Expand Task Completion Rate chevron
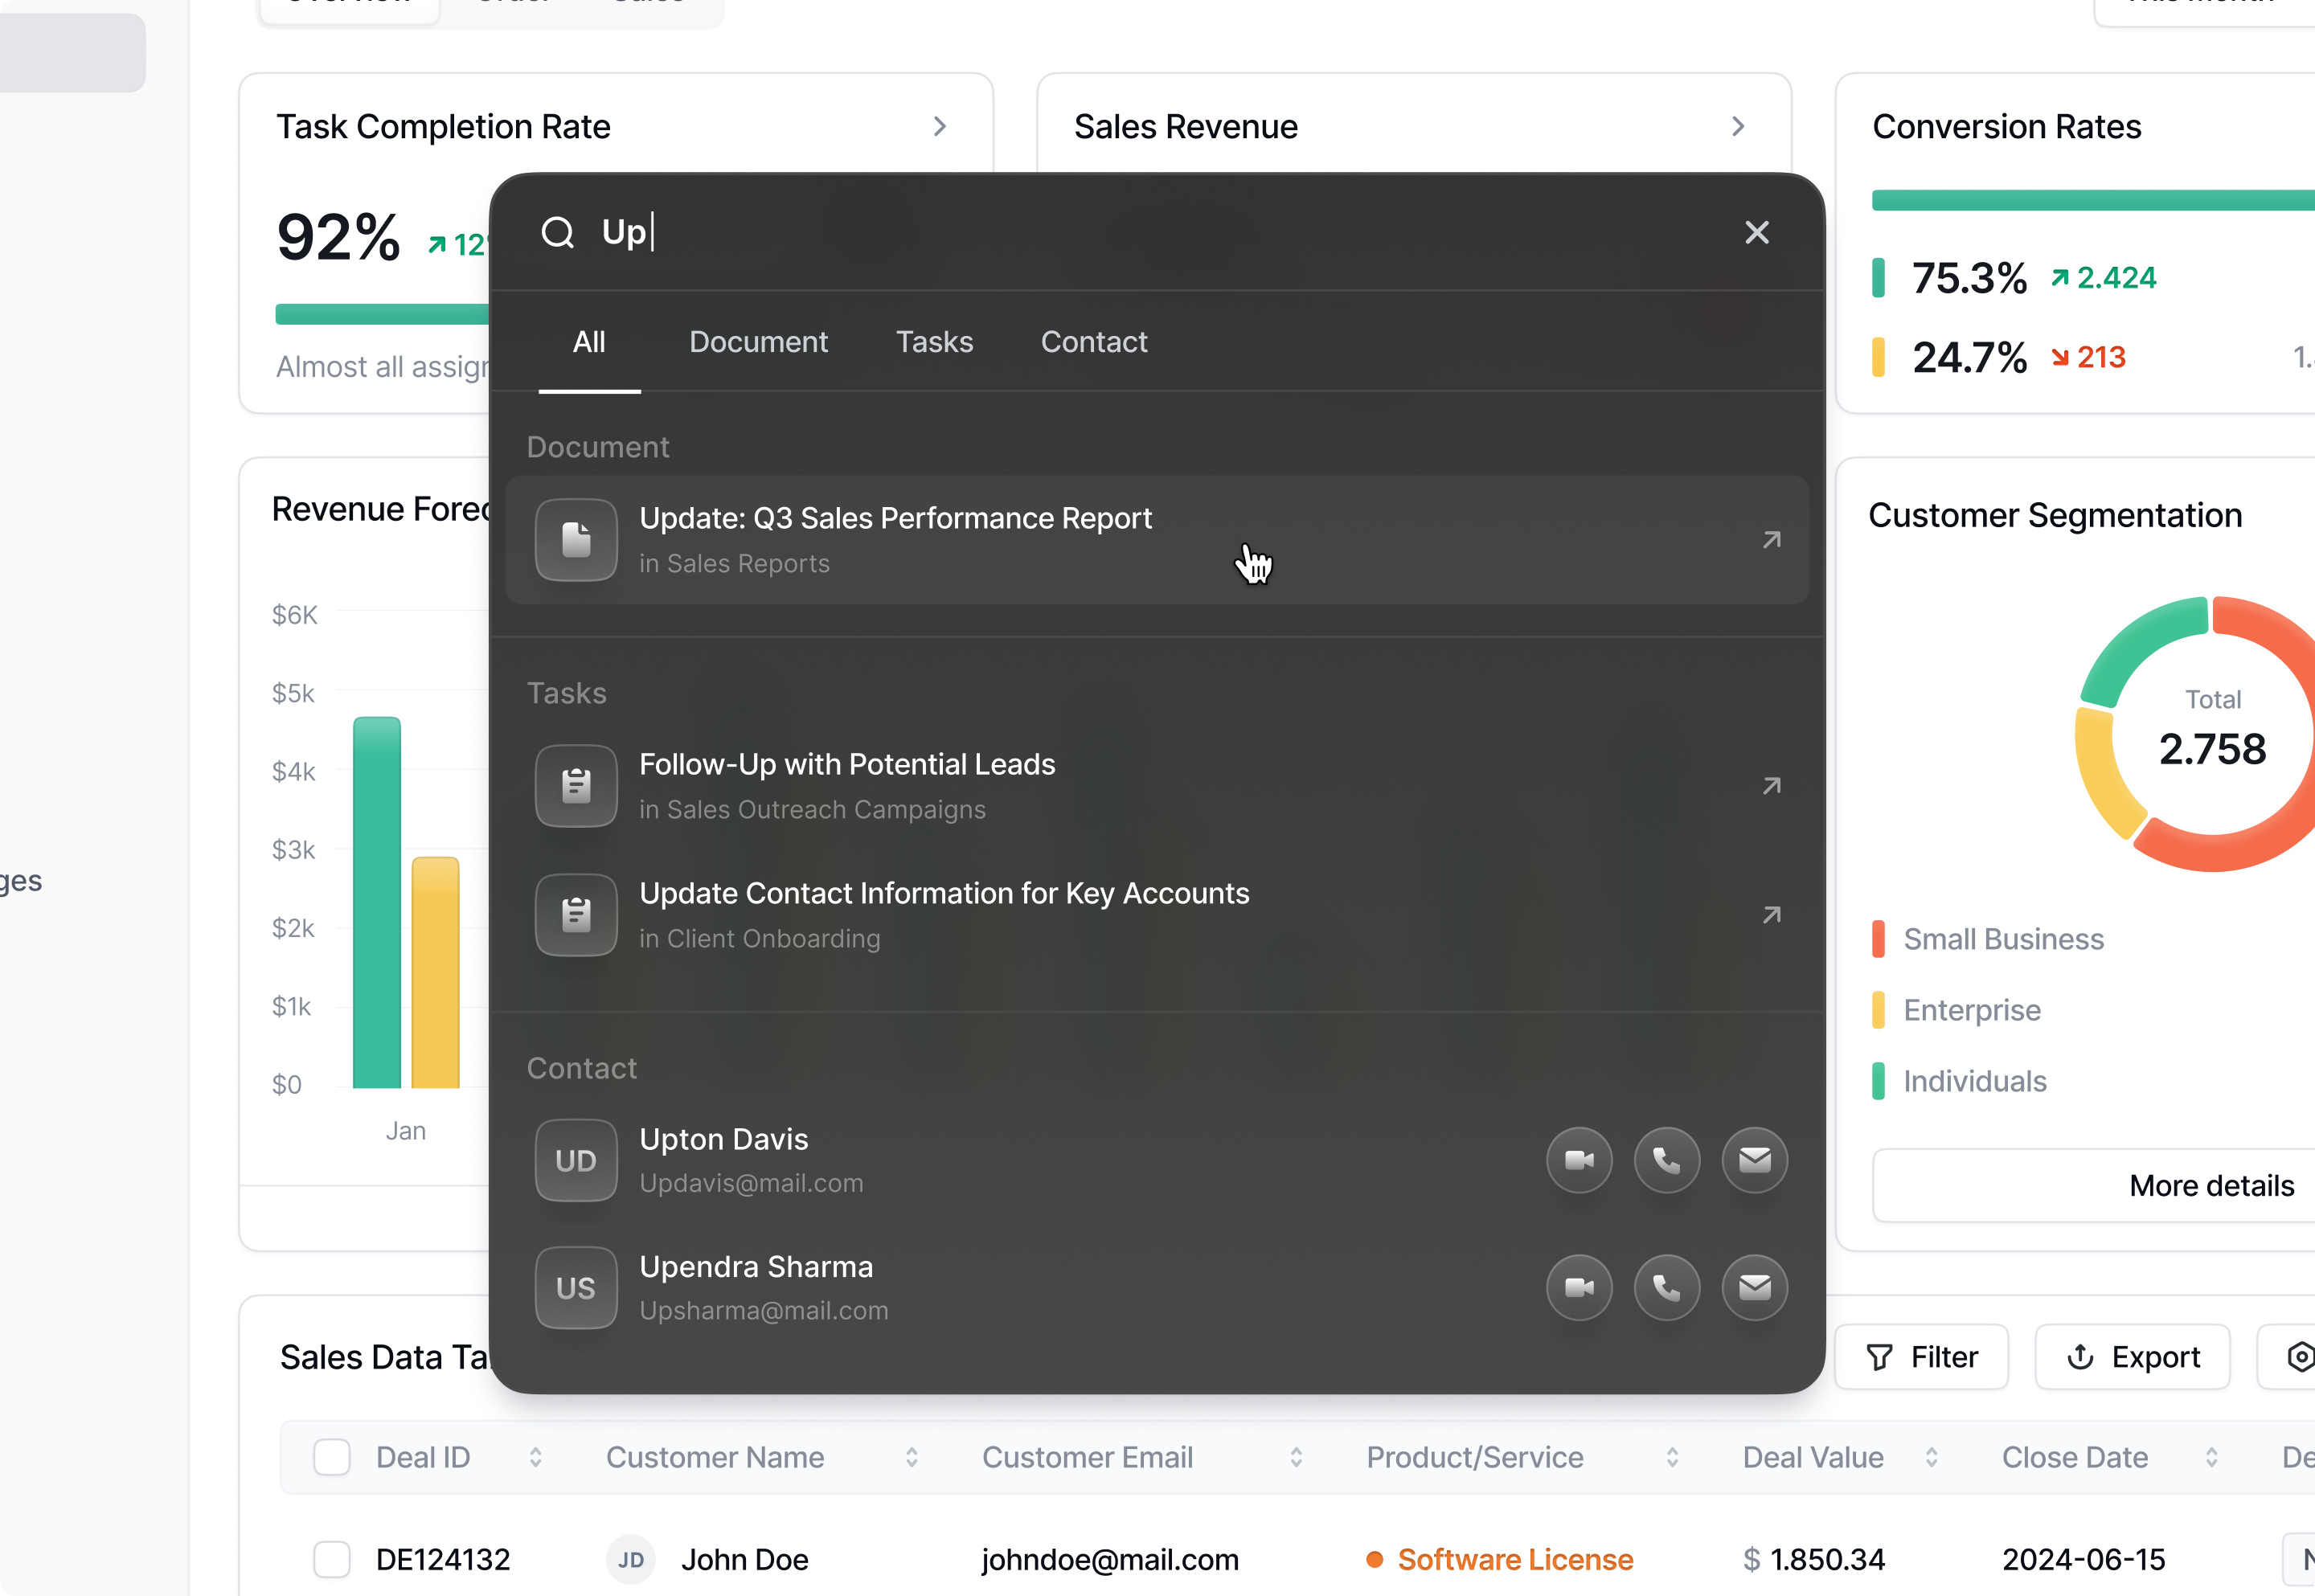The image size is (2315, 1596). [939, 127]
